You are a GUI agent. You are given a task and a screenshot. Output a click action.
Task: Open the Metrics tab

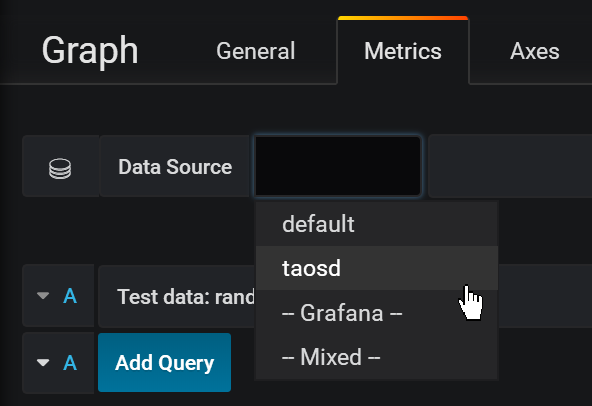403,51
